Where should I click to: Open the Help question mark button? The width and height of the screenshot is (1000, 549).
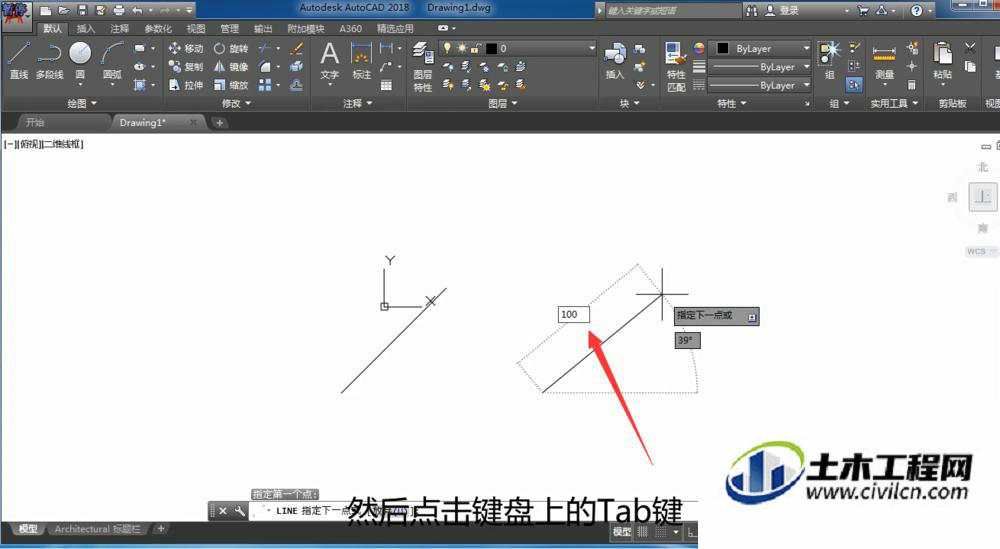click(x=916, y=10)
